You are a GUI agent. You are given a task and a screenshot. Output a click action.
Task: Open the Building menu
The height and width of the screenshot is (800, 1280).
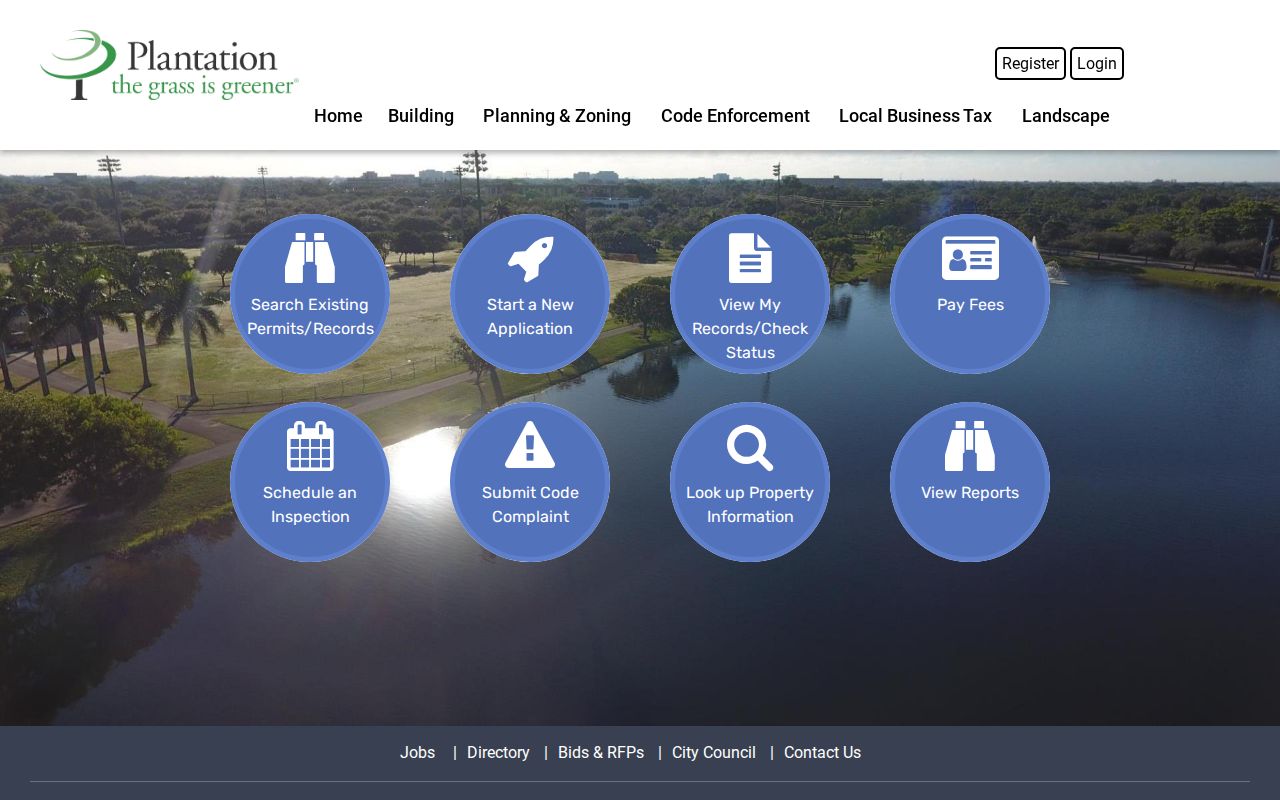pos(421,116)
